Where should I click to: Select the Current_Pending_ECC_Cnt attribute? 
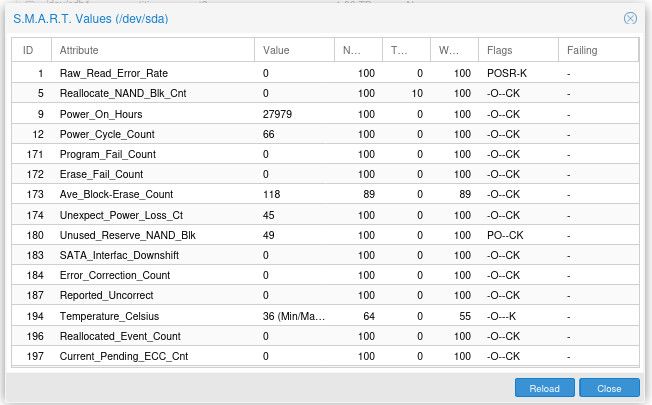pyautogui.click(x=124, y=356)
